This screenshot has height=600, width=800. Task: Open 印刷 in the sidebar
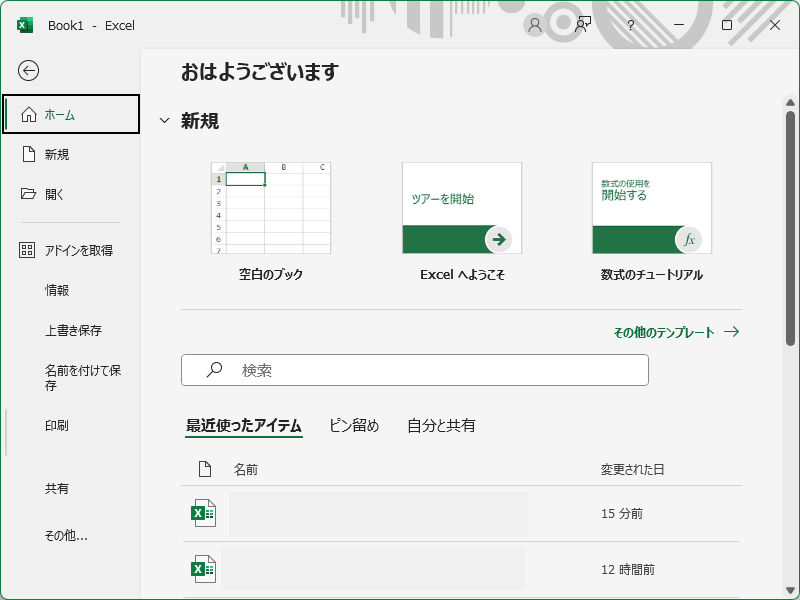[71, 425]
